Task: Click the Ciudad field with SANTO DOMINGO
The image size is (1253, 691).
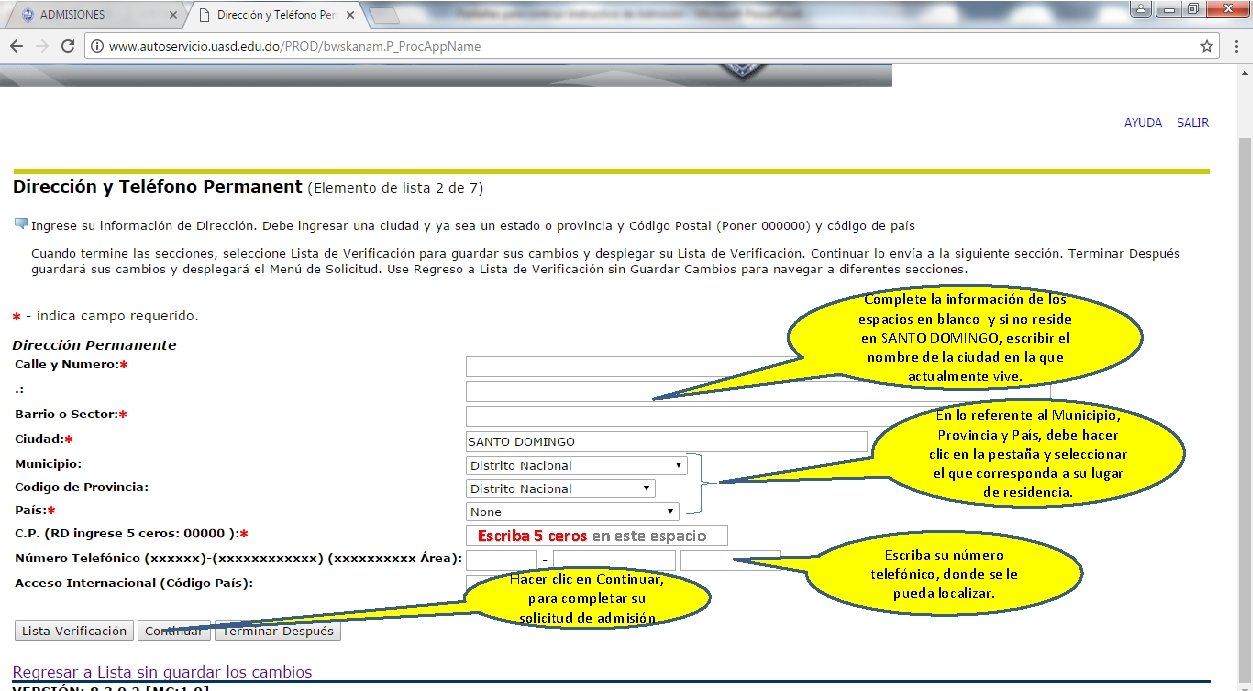Action: (666, 441)
